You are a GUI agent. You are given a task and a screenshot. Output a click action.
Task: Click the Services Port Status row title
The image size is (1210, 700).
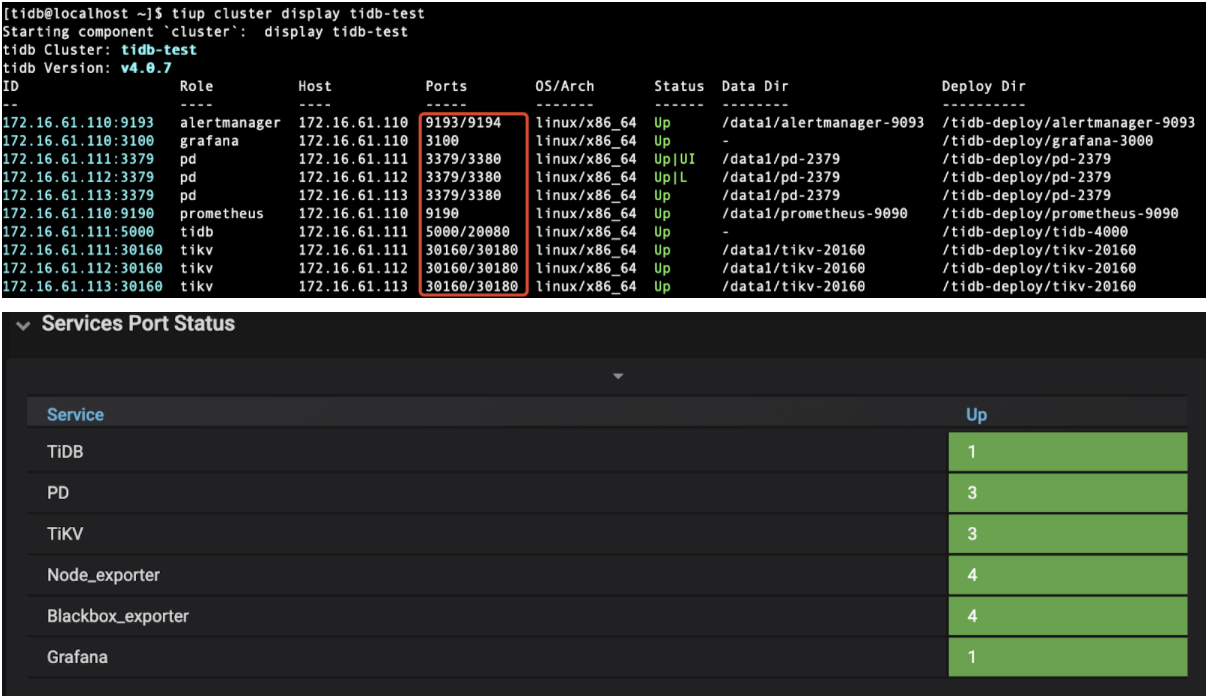click(x=138, y=324)
